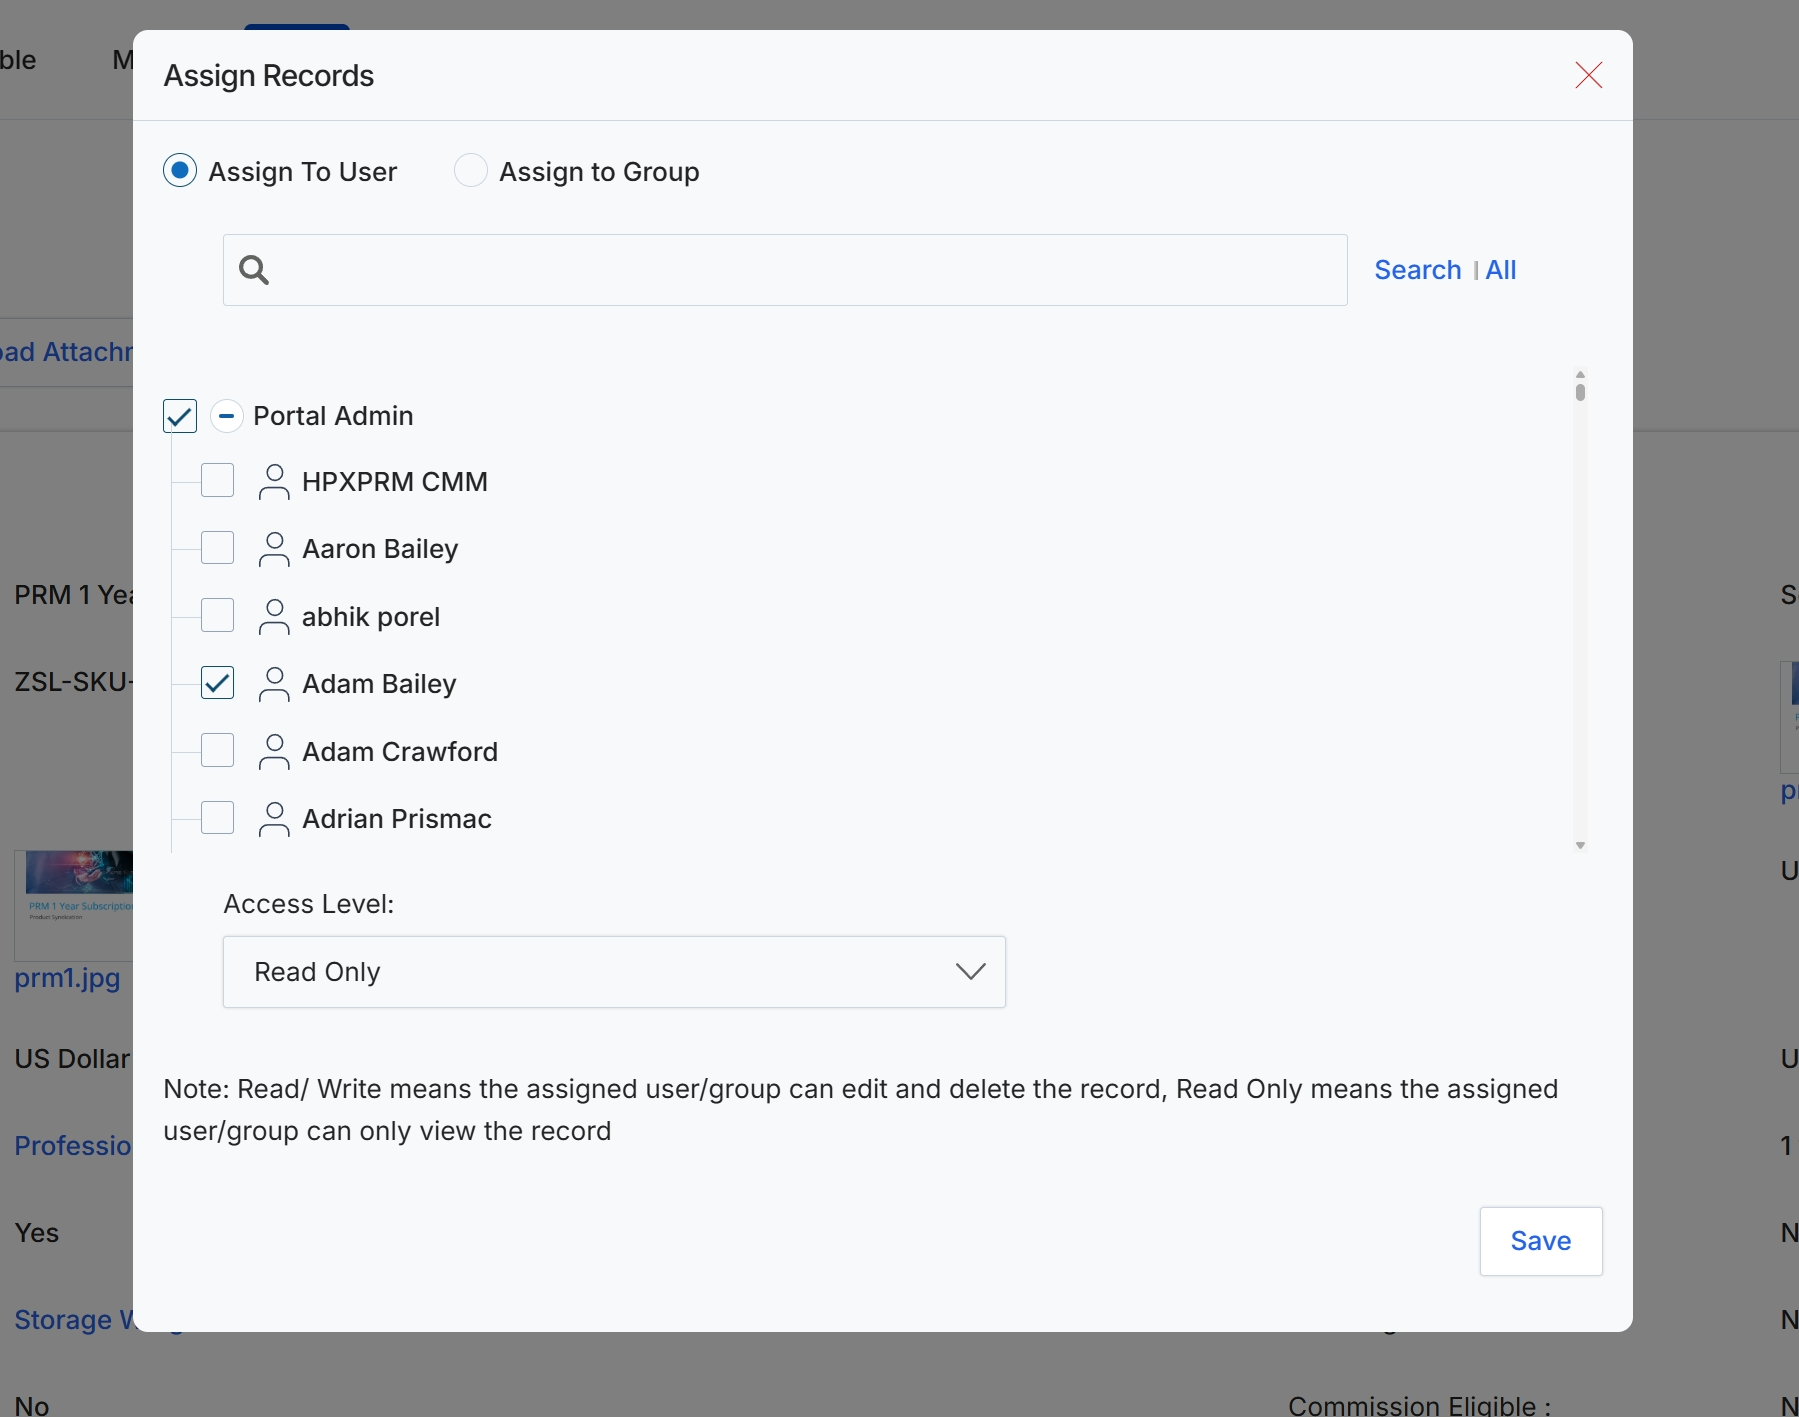Select the Assign To User radio button
Screen dimensions: 1799x1417
(x=180, y=171)
